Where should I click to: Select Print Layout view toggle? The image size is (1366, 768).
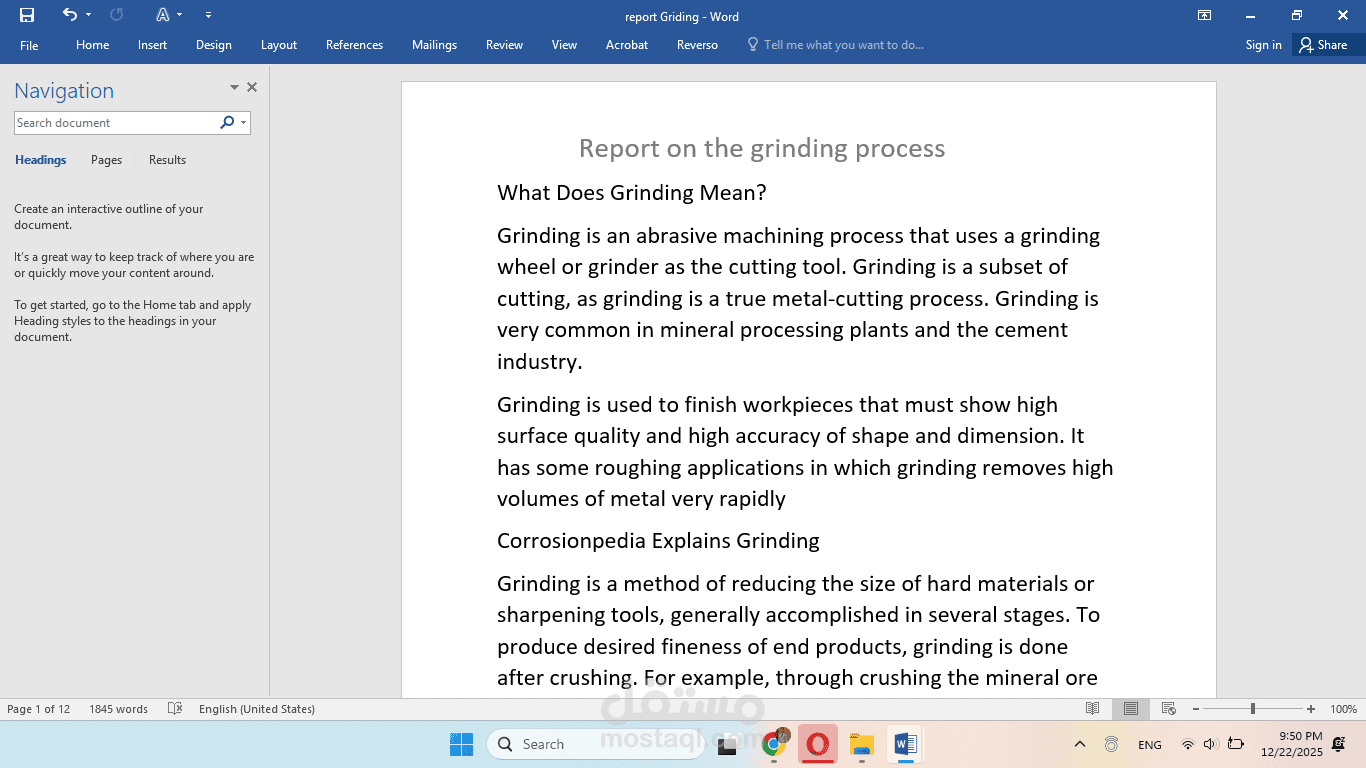[x=1130, y=708]
